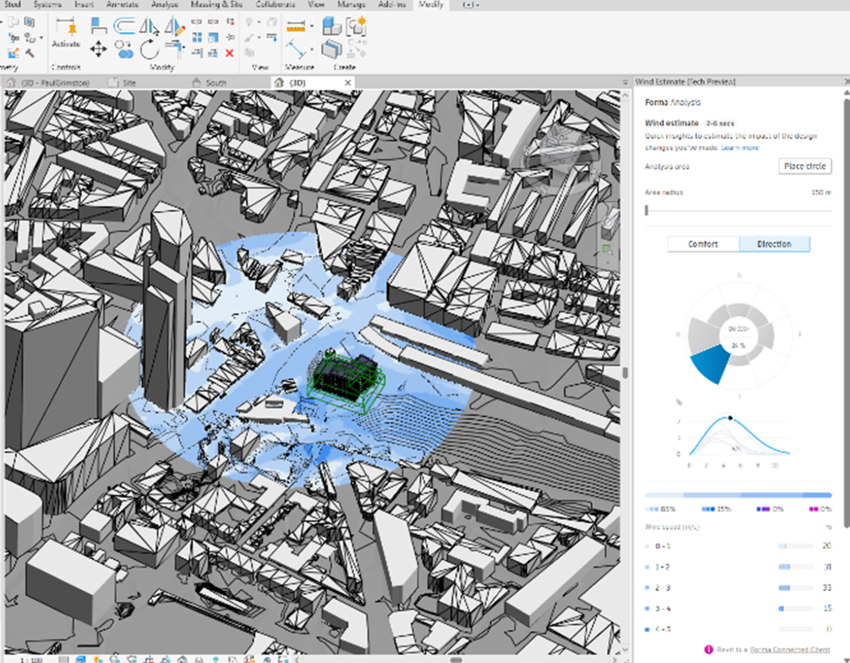Select the Direction view toggle
Image resolution: width=850 pixels, height=663 pixels.
pos(774,244)
